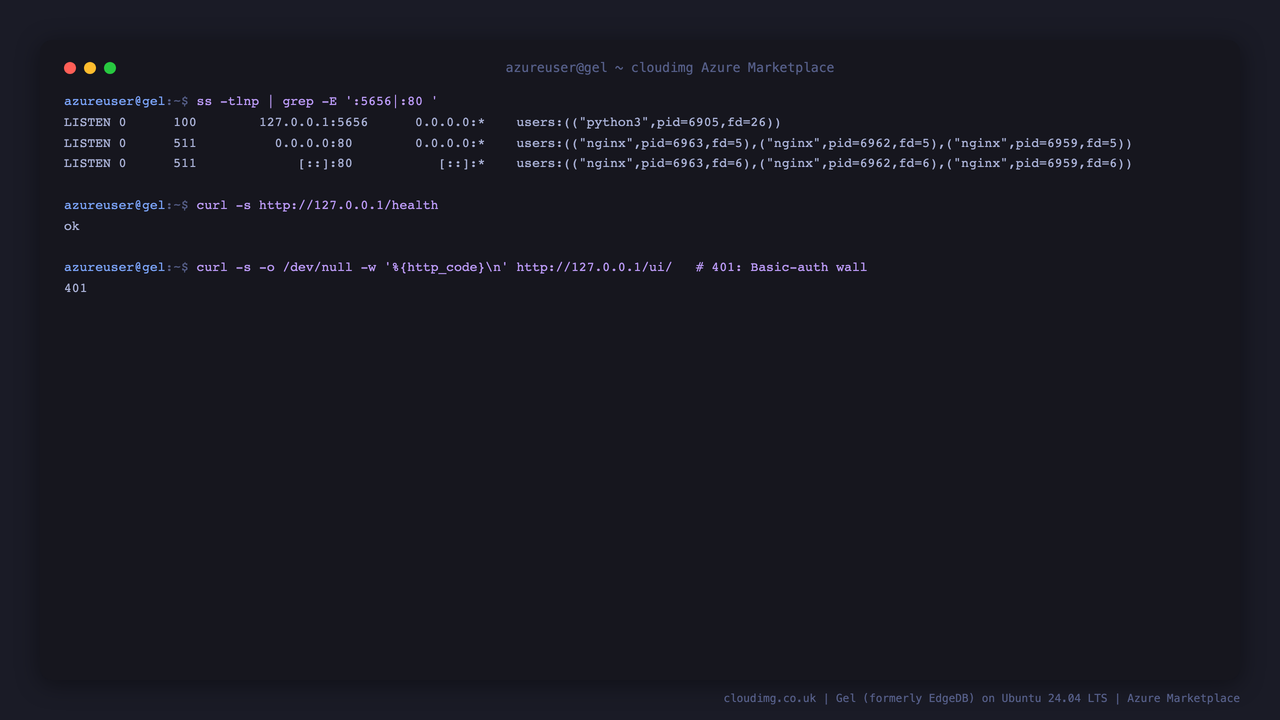The width and height of the screenshot is (1280, 720).
Task: Click the first 'azureuser@gel:~$' prompt
Action: [x=126, y=101]
